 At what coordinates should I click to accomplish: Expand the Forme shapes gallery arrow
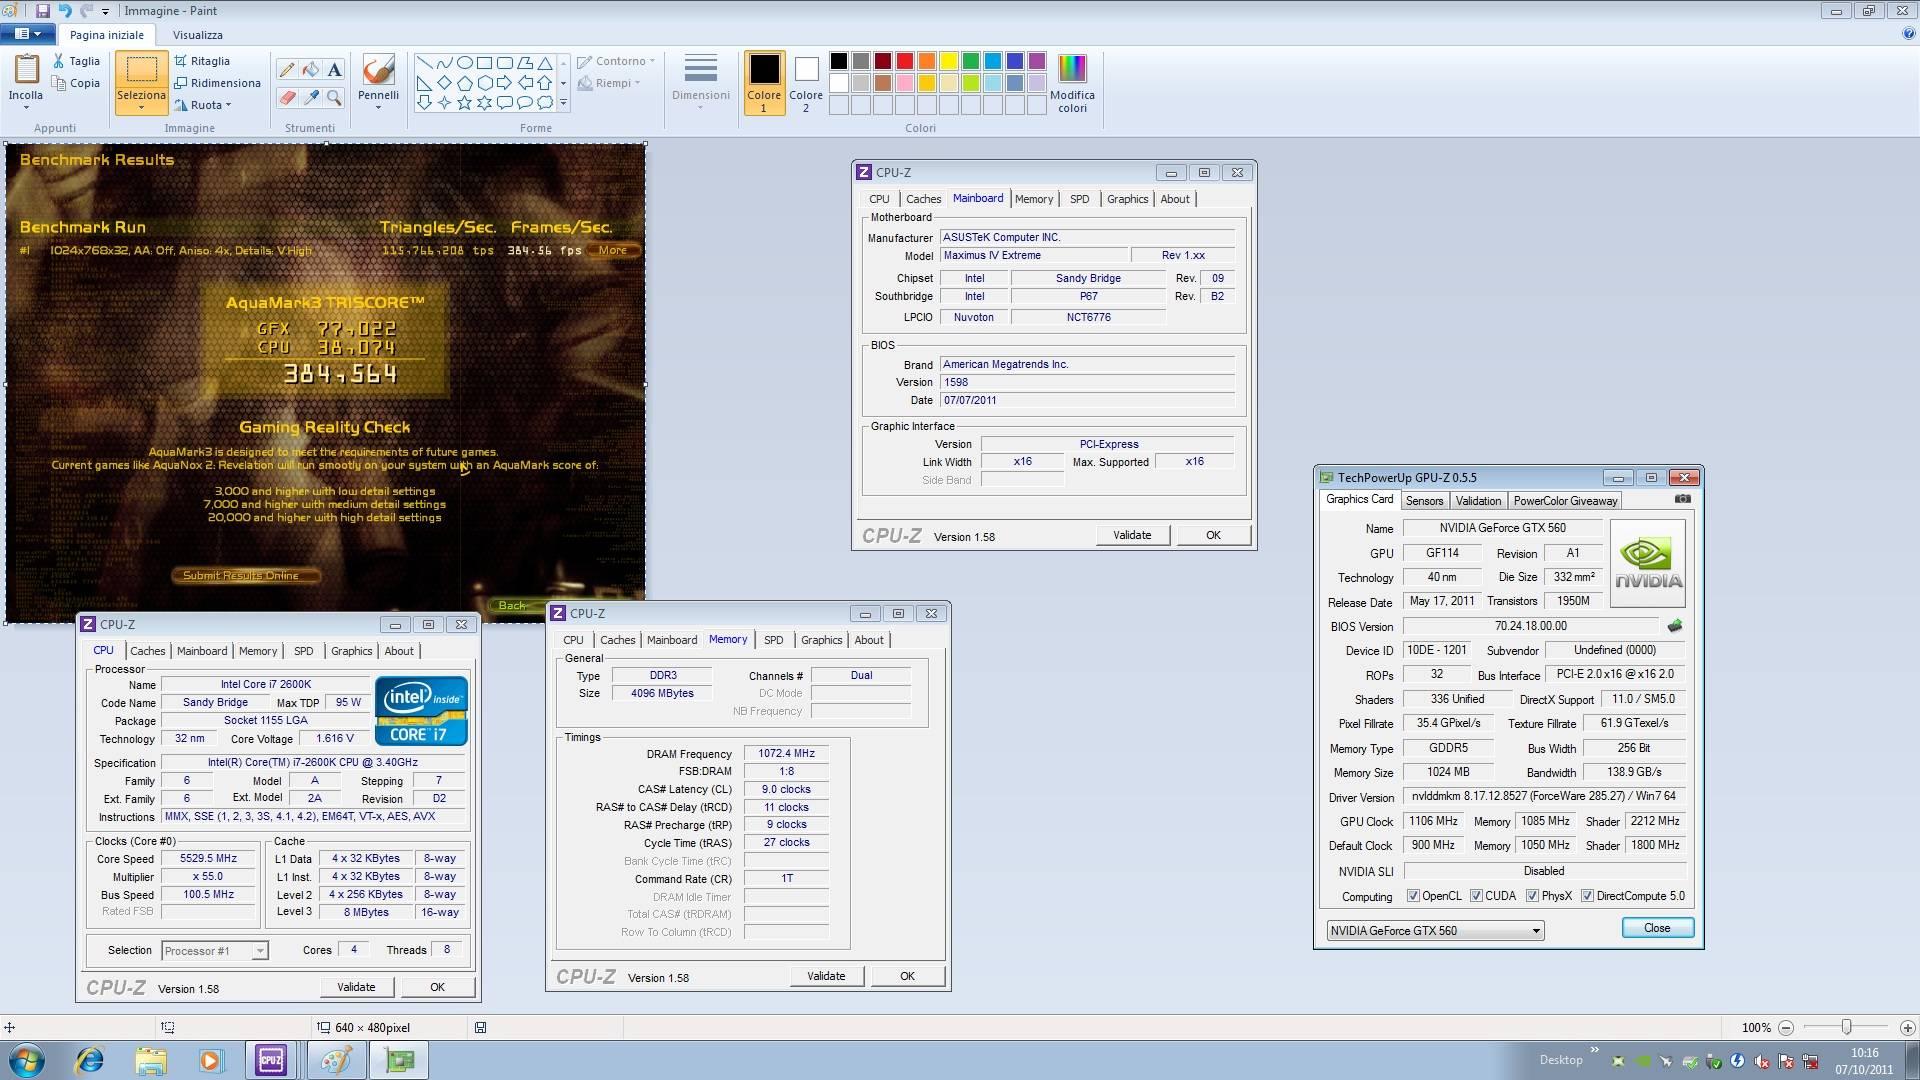coord(563,103)
